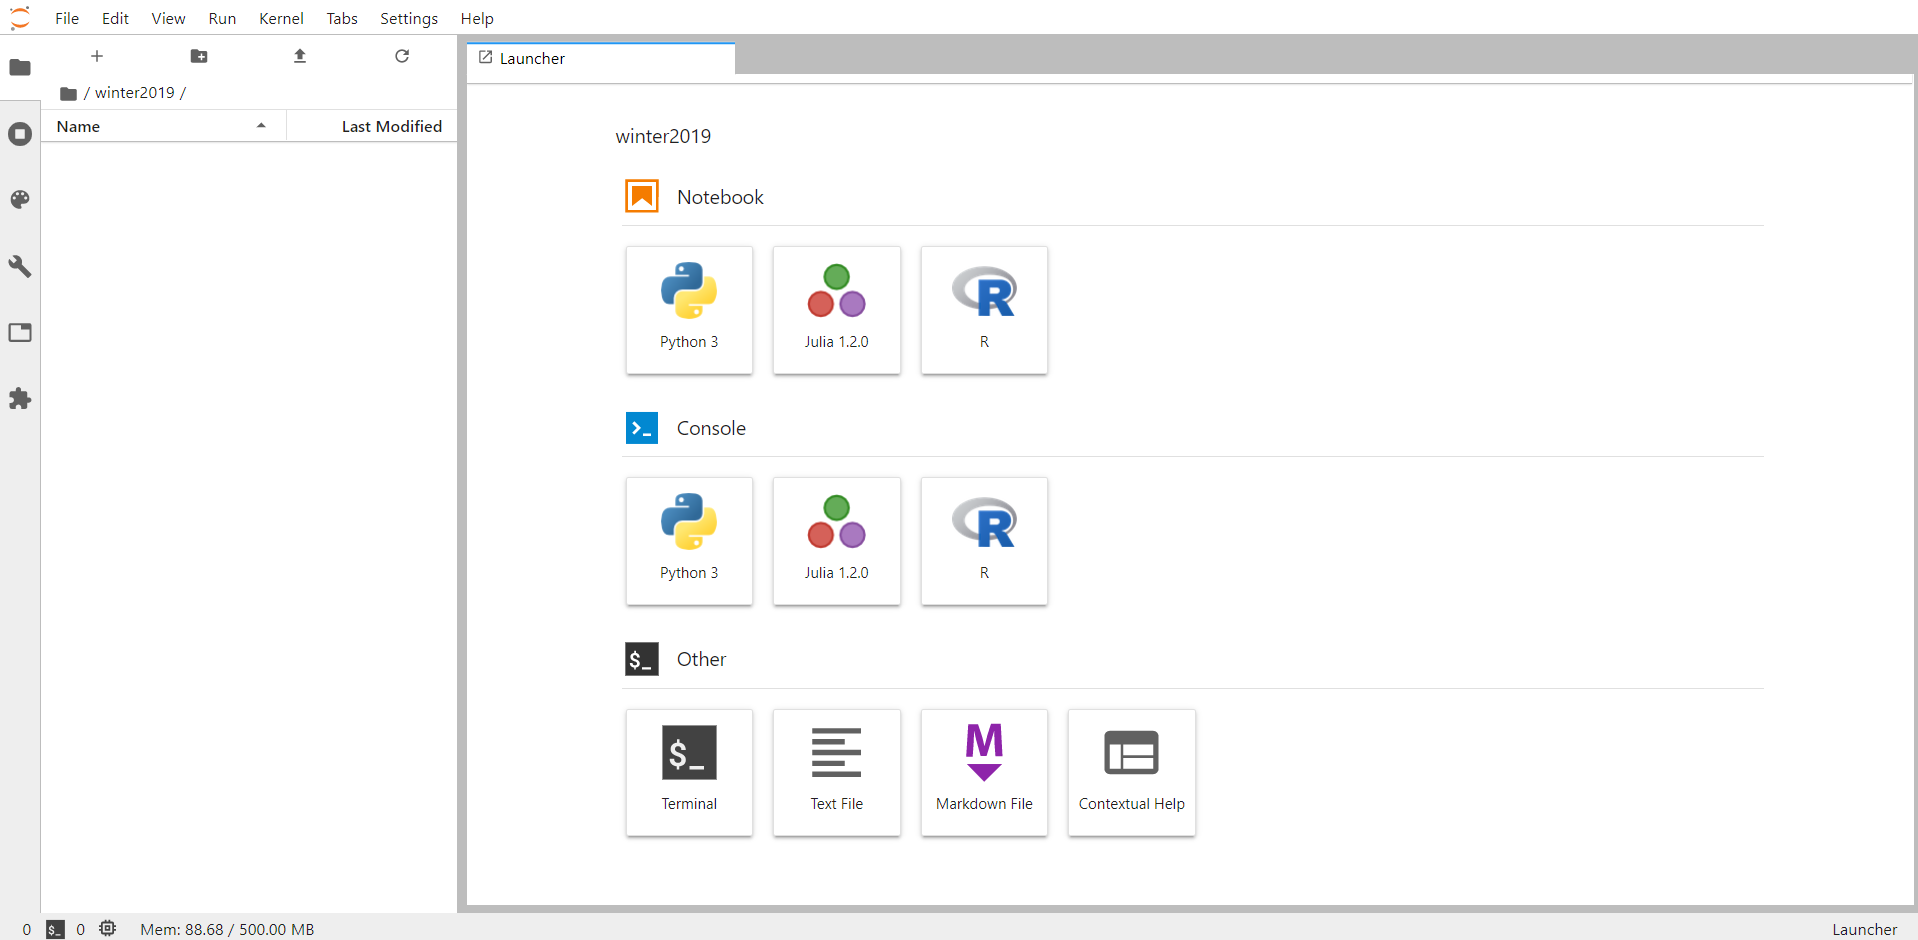Screen dimensions: 1918x940
Task: Show Running Terminals and Kernels panel
Action: point(20,134)
